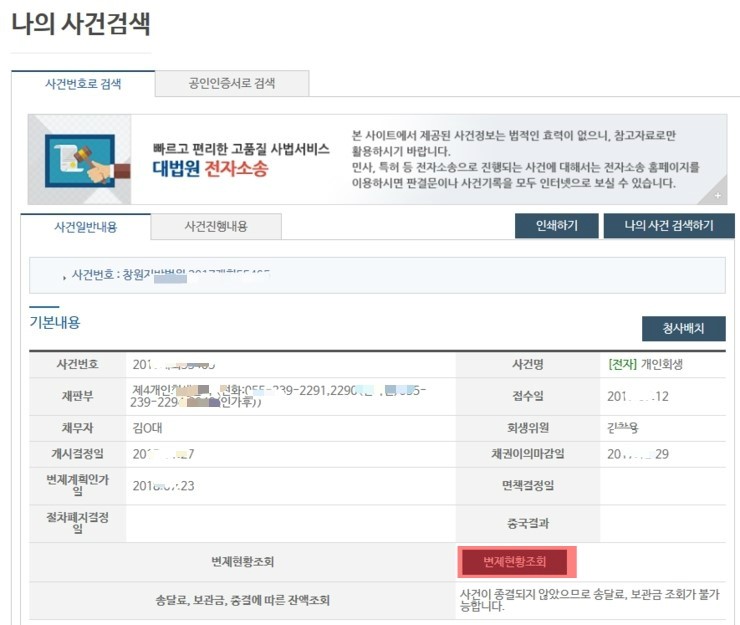The height and width of the screenshot is (625, 740).
Task: Click the red 변제현황조회 button
Action: [x=514, y=562]
